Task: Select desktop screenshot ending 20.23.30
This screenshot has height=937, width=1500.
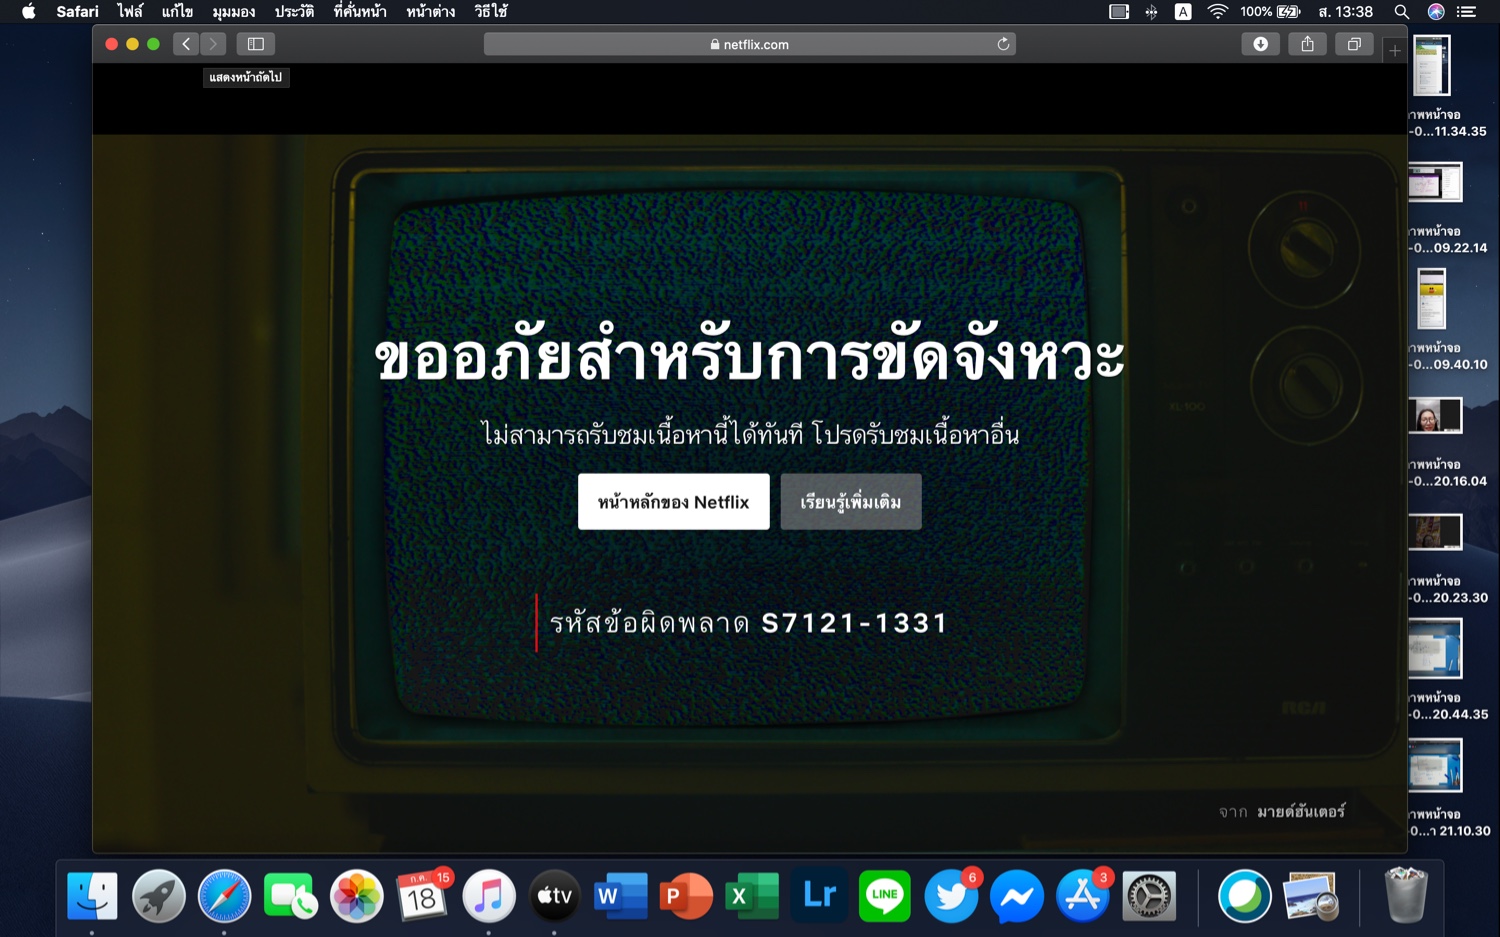Action: [x=1435, y=532]
